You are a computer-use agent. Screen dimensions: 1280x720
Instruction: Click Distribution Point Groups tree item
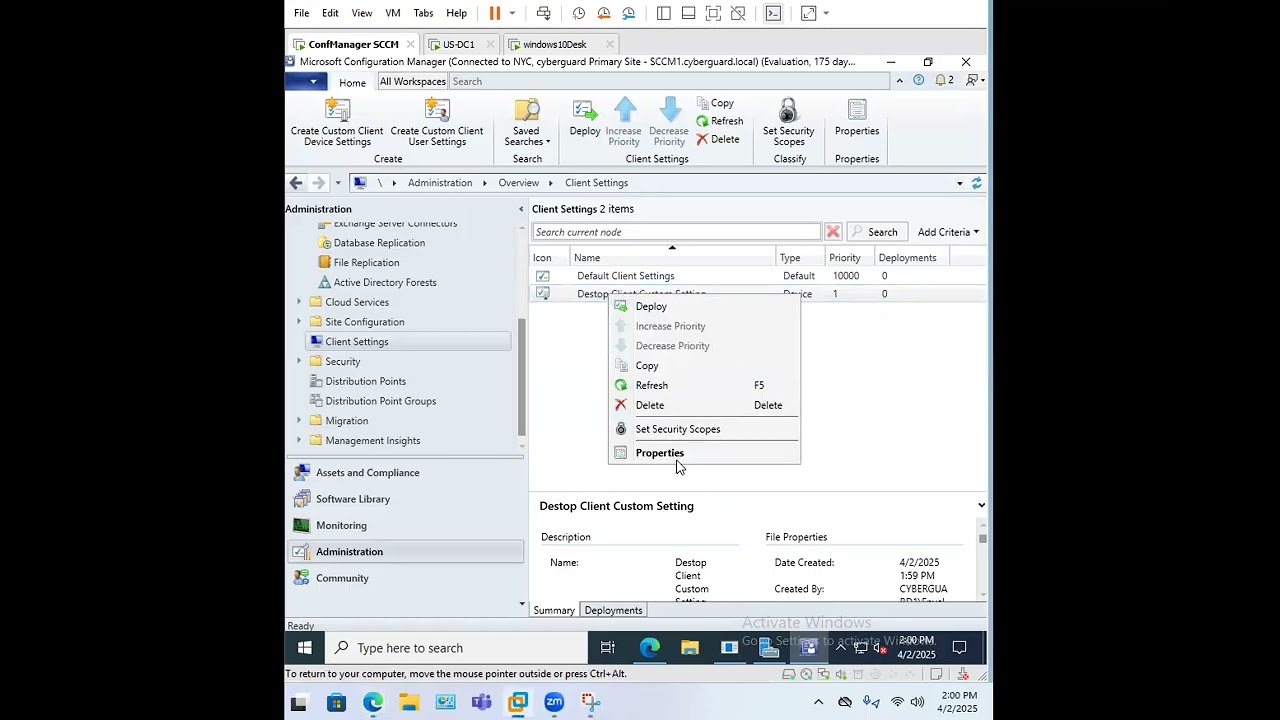(380, 401)
